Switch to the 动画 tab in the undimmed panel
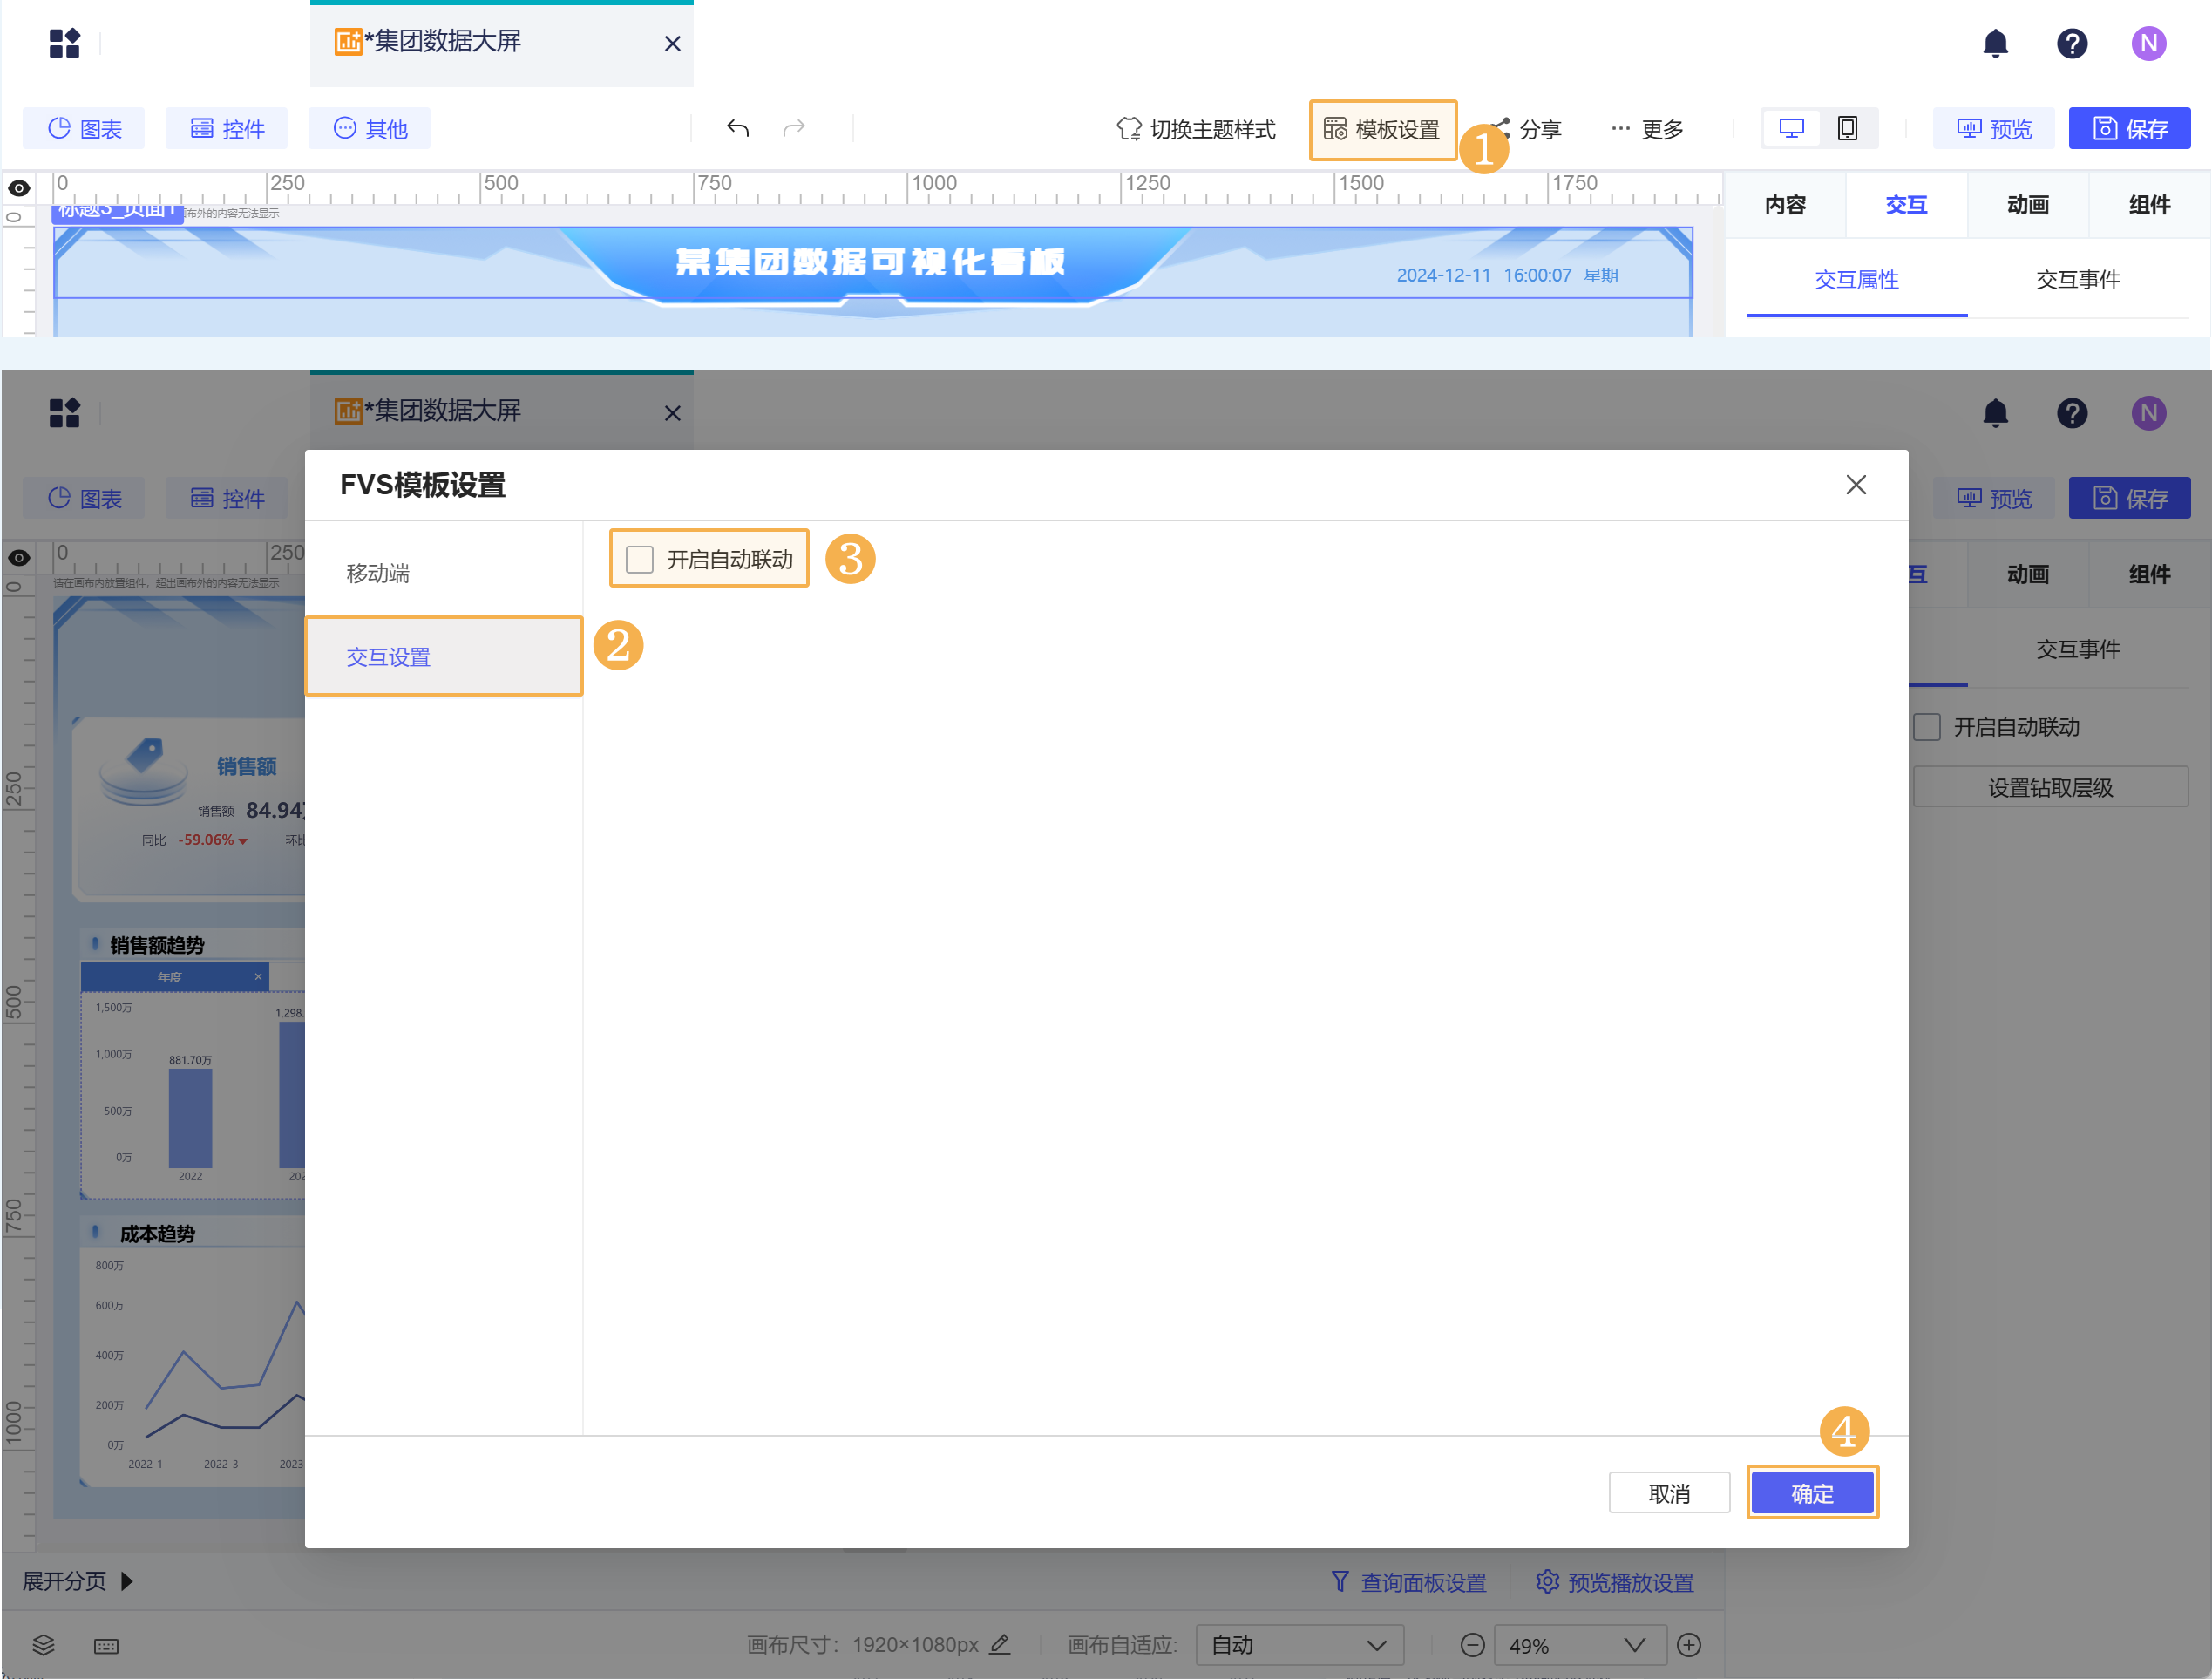The width and height of the screenshot is (2212, 1679). [2028, 205]
